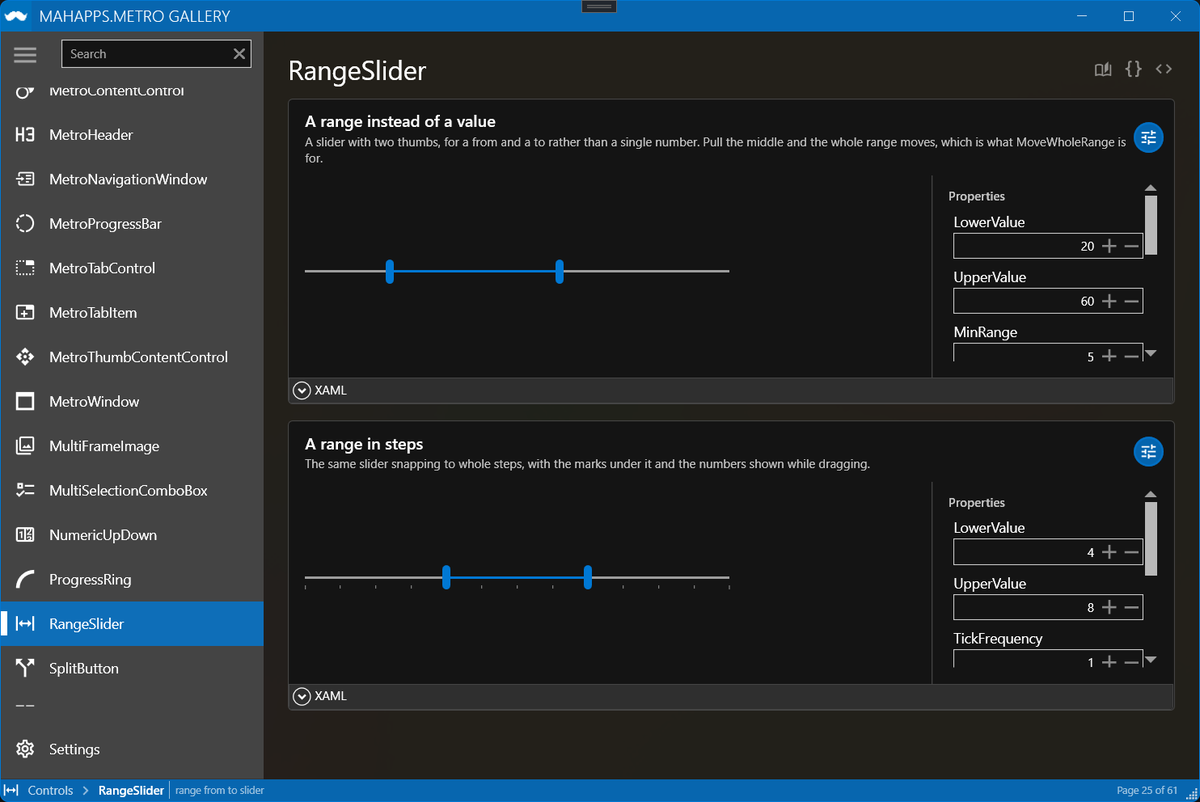Decrease TickFrequency with the minus button
Viewport: 1200px width, 802px height.
point(1131,662)
